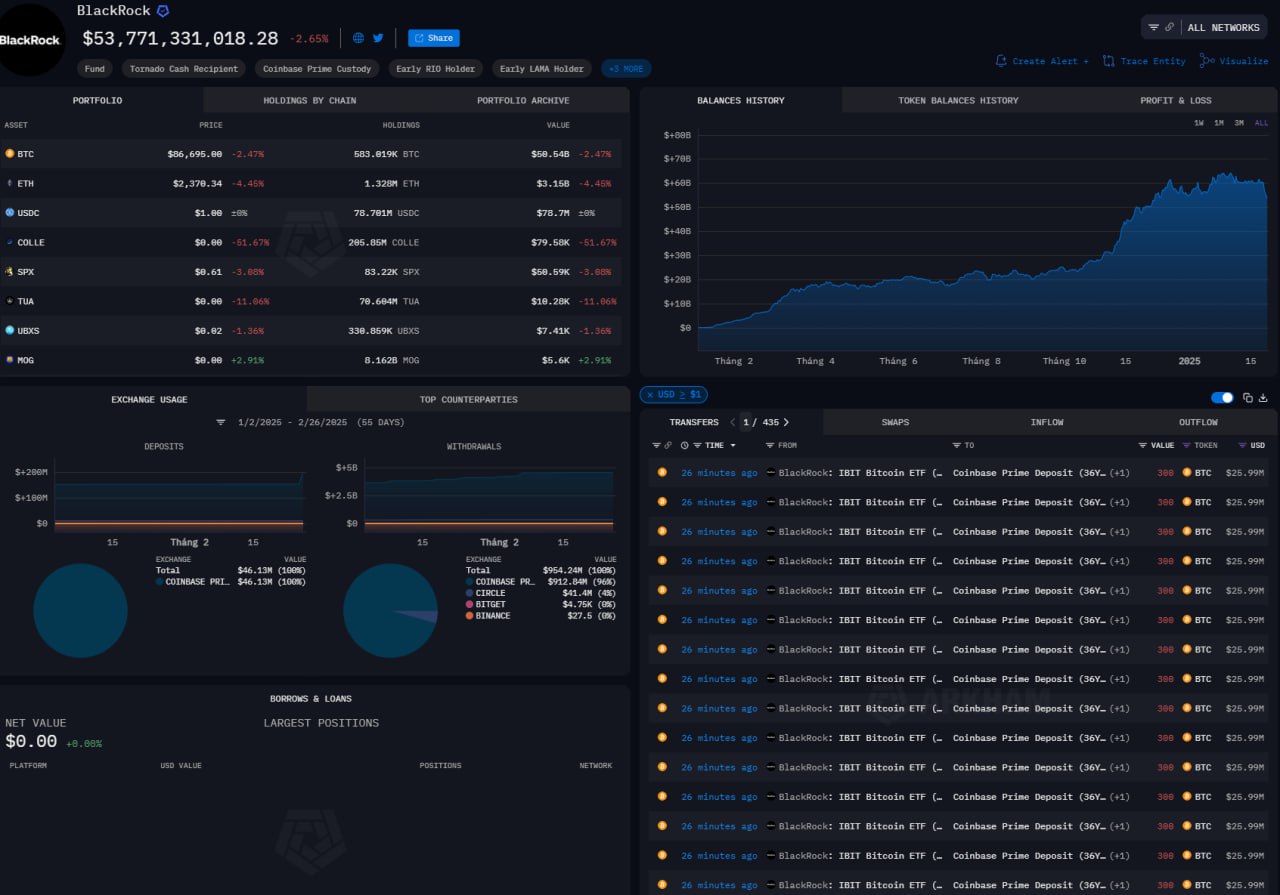Click Coinbase Prime Custody tag

coord(317,69)
